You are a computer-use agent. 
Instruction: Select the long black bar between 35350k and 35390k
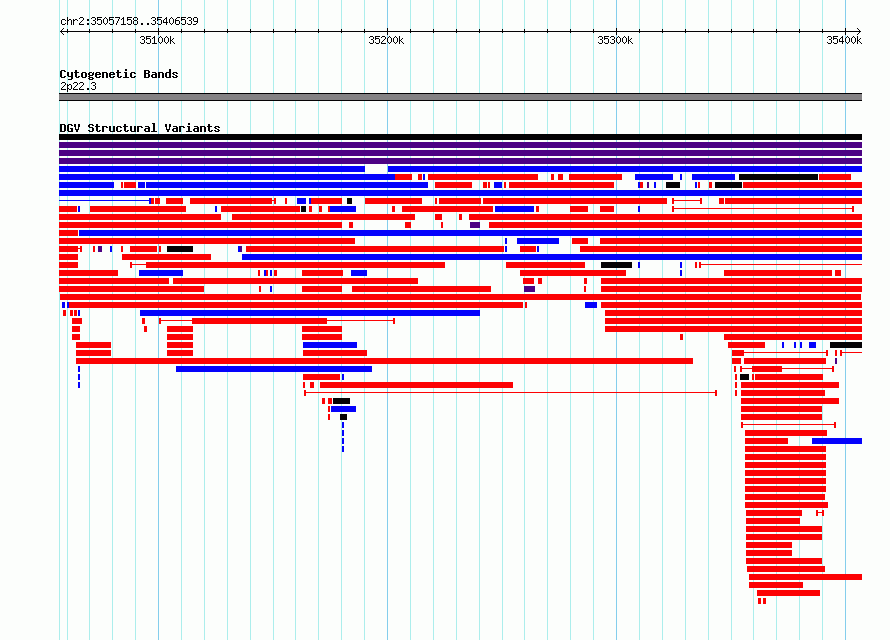click(778, 177)
